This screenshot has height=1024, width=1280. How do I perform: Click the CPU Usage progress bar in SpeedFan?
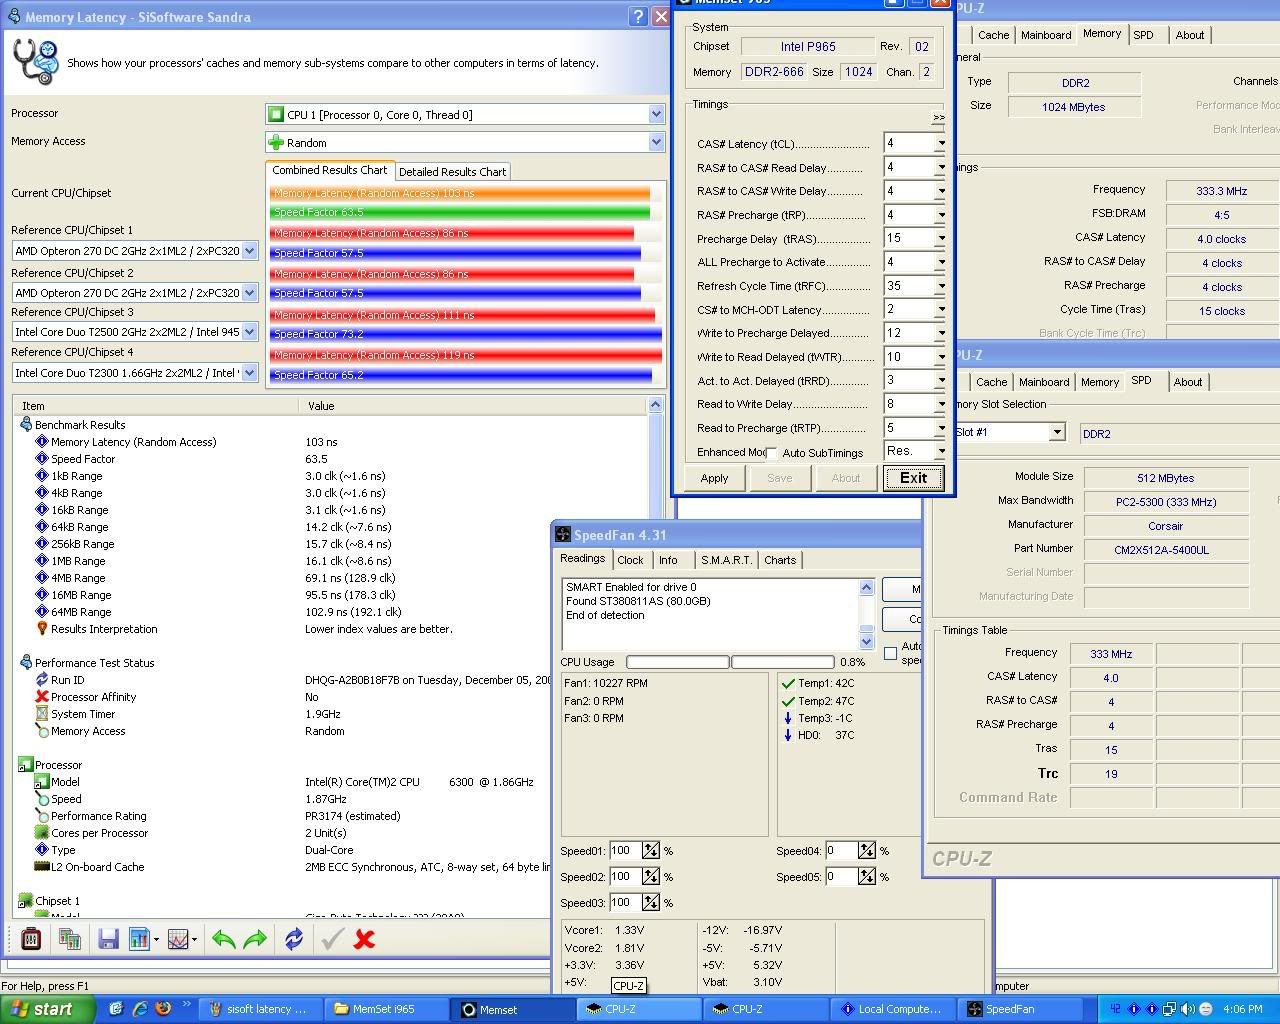[730, 662]
